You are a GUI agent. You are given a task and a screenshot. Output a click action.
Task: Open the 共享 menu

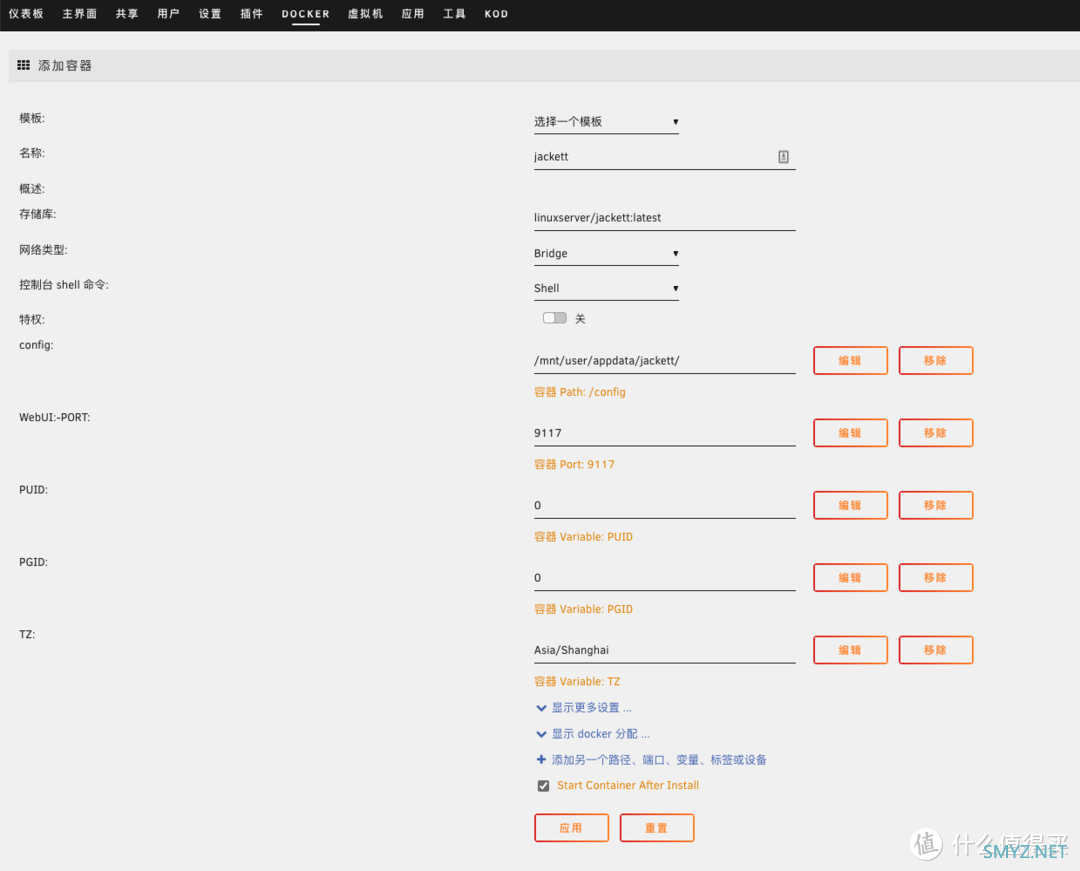127,14
